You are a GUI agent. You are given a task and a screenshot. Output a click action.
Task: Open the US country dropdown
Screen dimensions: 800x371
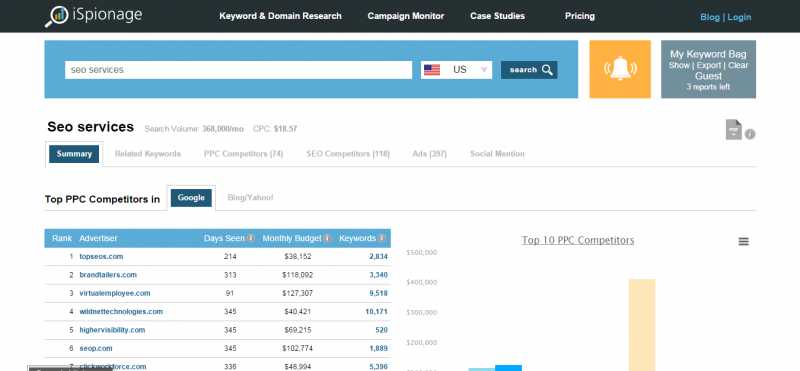click(x=457, y=70)
